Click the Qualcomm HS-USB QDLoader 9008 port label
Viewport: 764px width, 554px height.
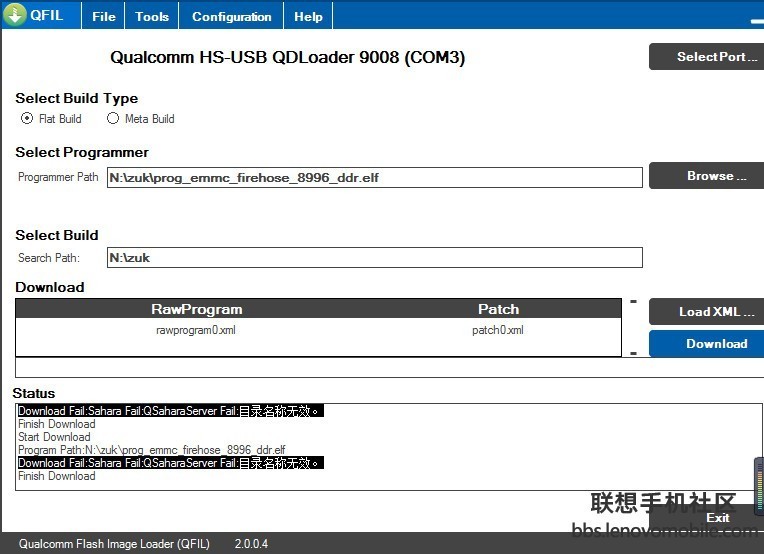(287, 57)
